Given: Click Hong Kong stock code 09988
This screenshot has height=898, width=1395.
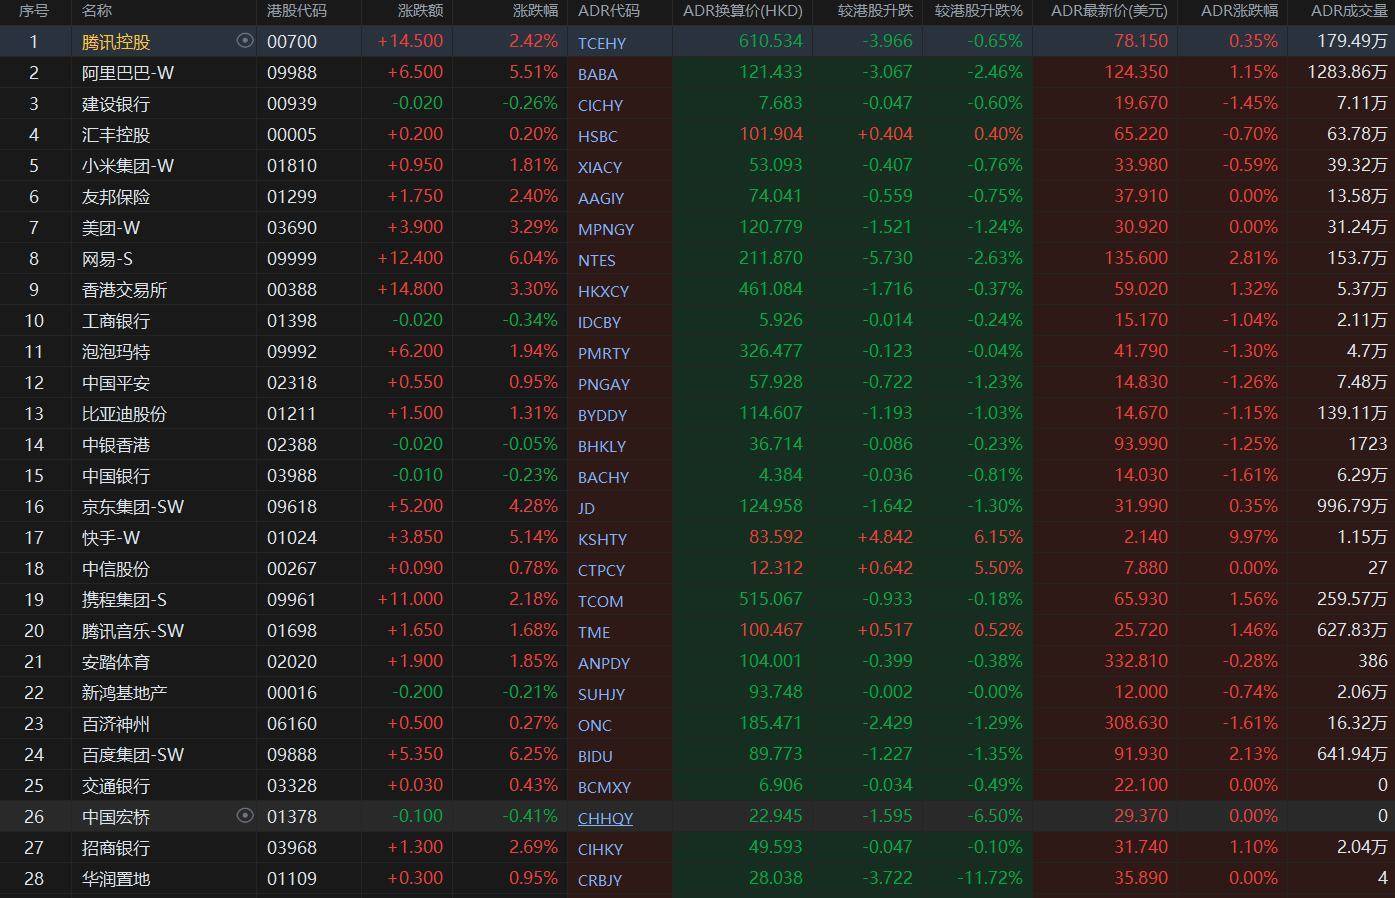Looking at the screenshot, I should 292,73.
